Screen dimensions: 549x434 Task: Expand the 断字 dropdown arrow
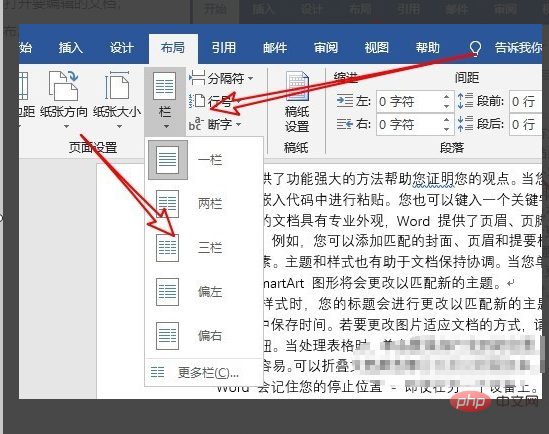[x=238, y=124]
